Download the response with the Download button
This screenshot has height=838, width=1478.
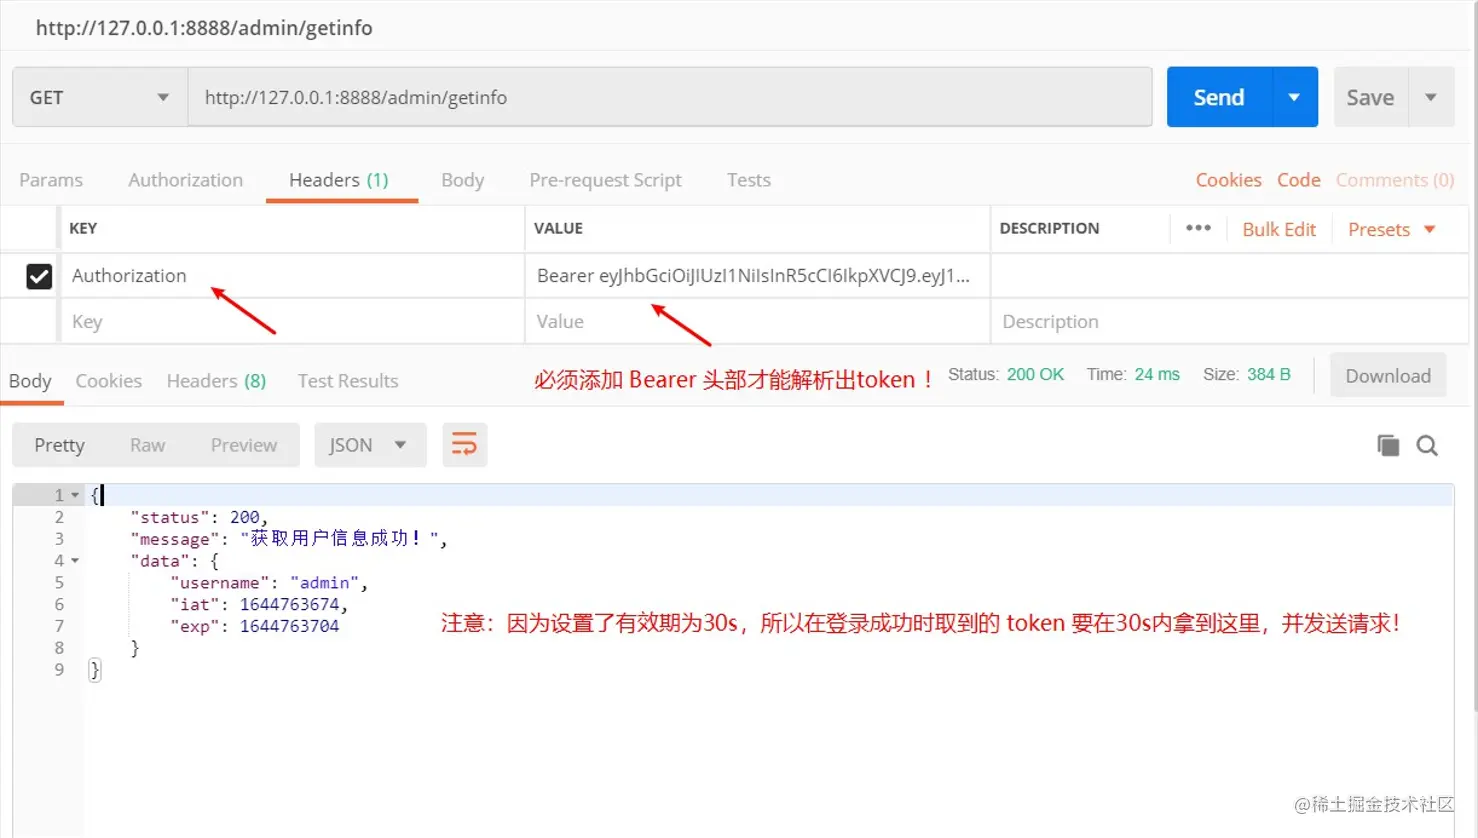point(1388,375)
